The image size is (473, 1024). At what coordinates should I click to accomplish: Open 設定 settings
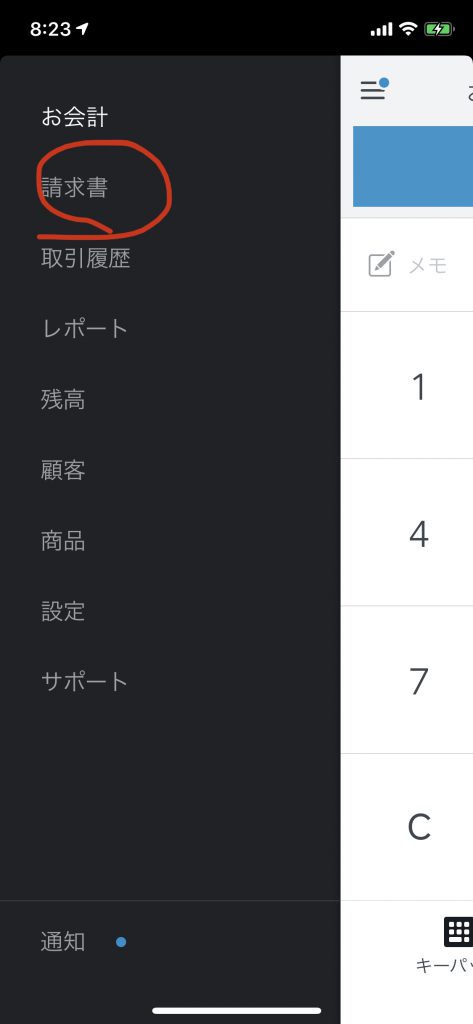[x=63, y=611]
